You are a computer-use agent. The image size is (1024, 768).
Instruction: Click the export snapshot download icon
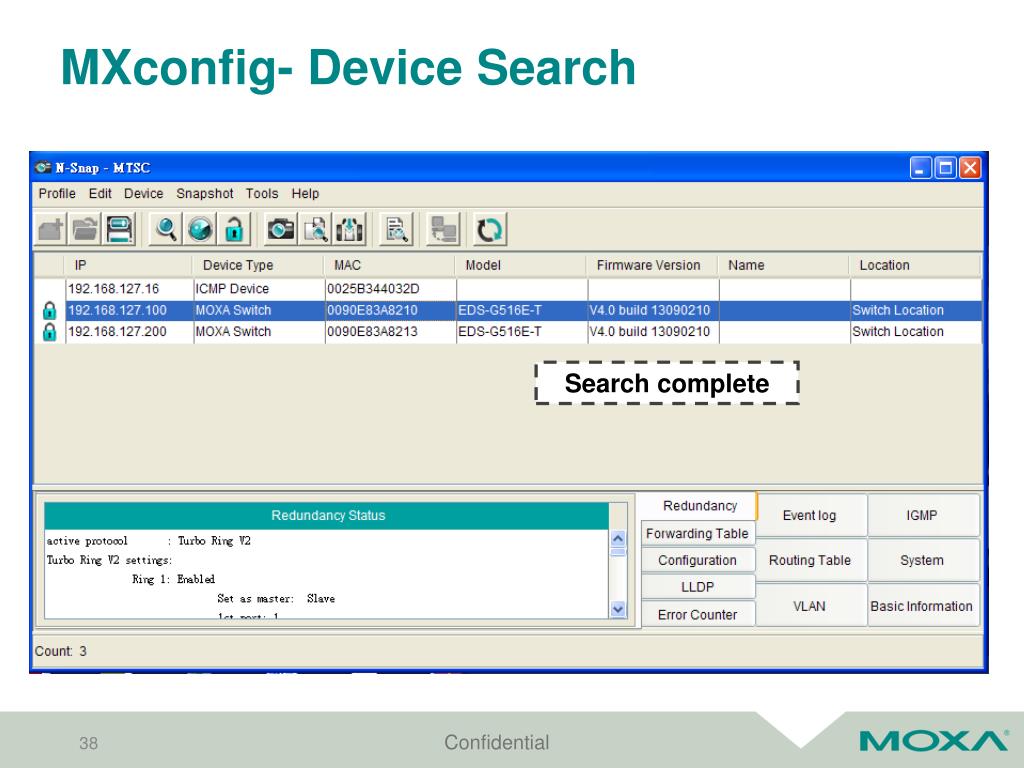click(349, 229)
